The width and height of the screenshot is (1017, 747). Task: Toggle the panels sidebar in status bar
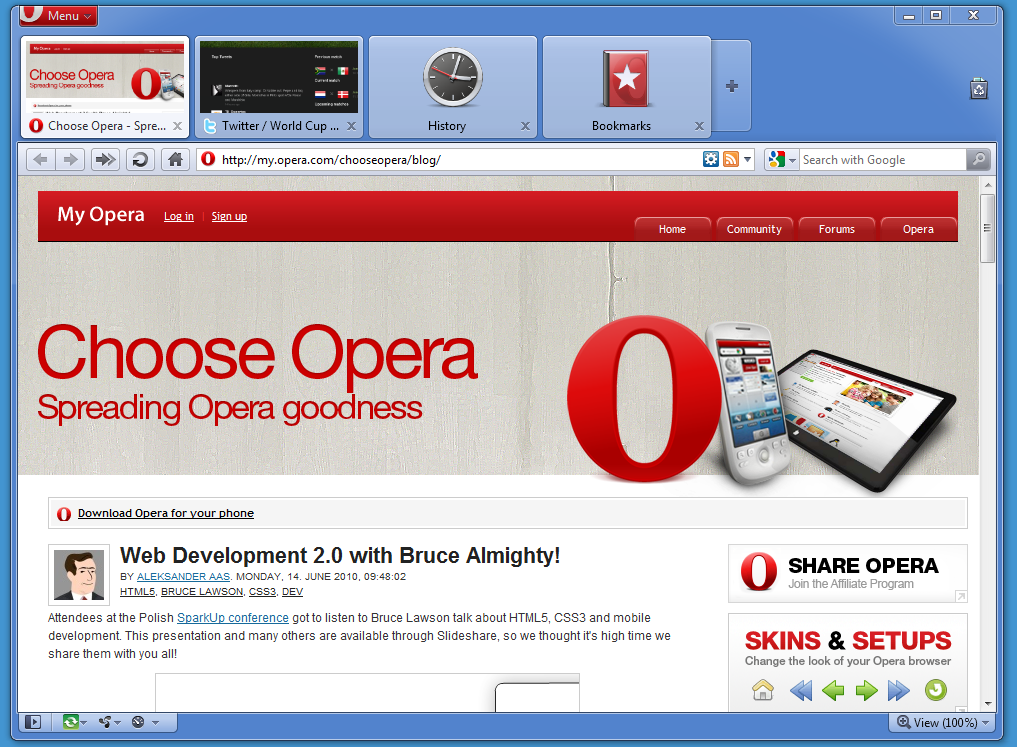[33, 722]
